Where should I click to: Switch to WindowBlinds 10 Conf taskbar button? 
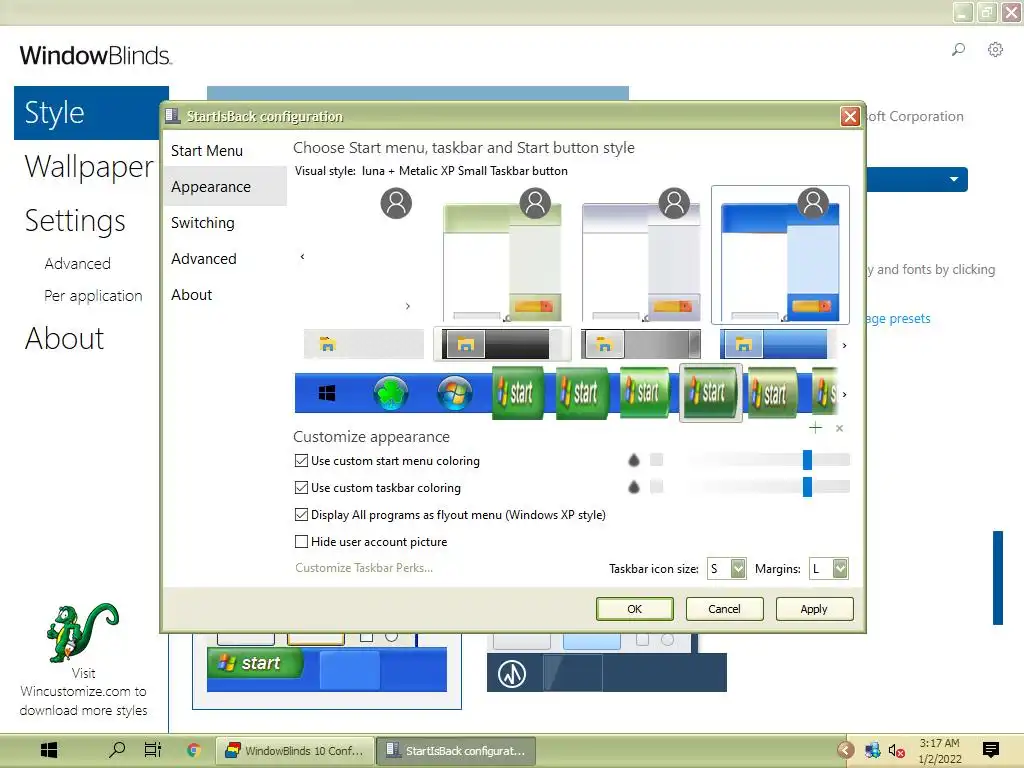point(295,751)
